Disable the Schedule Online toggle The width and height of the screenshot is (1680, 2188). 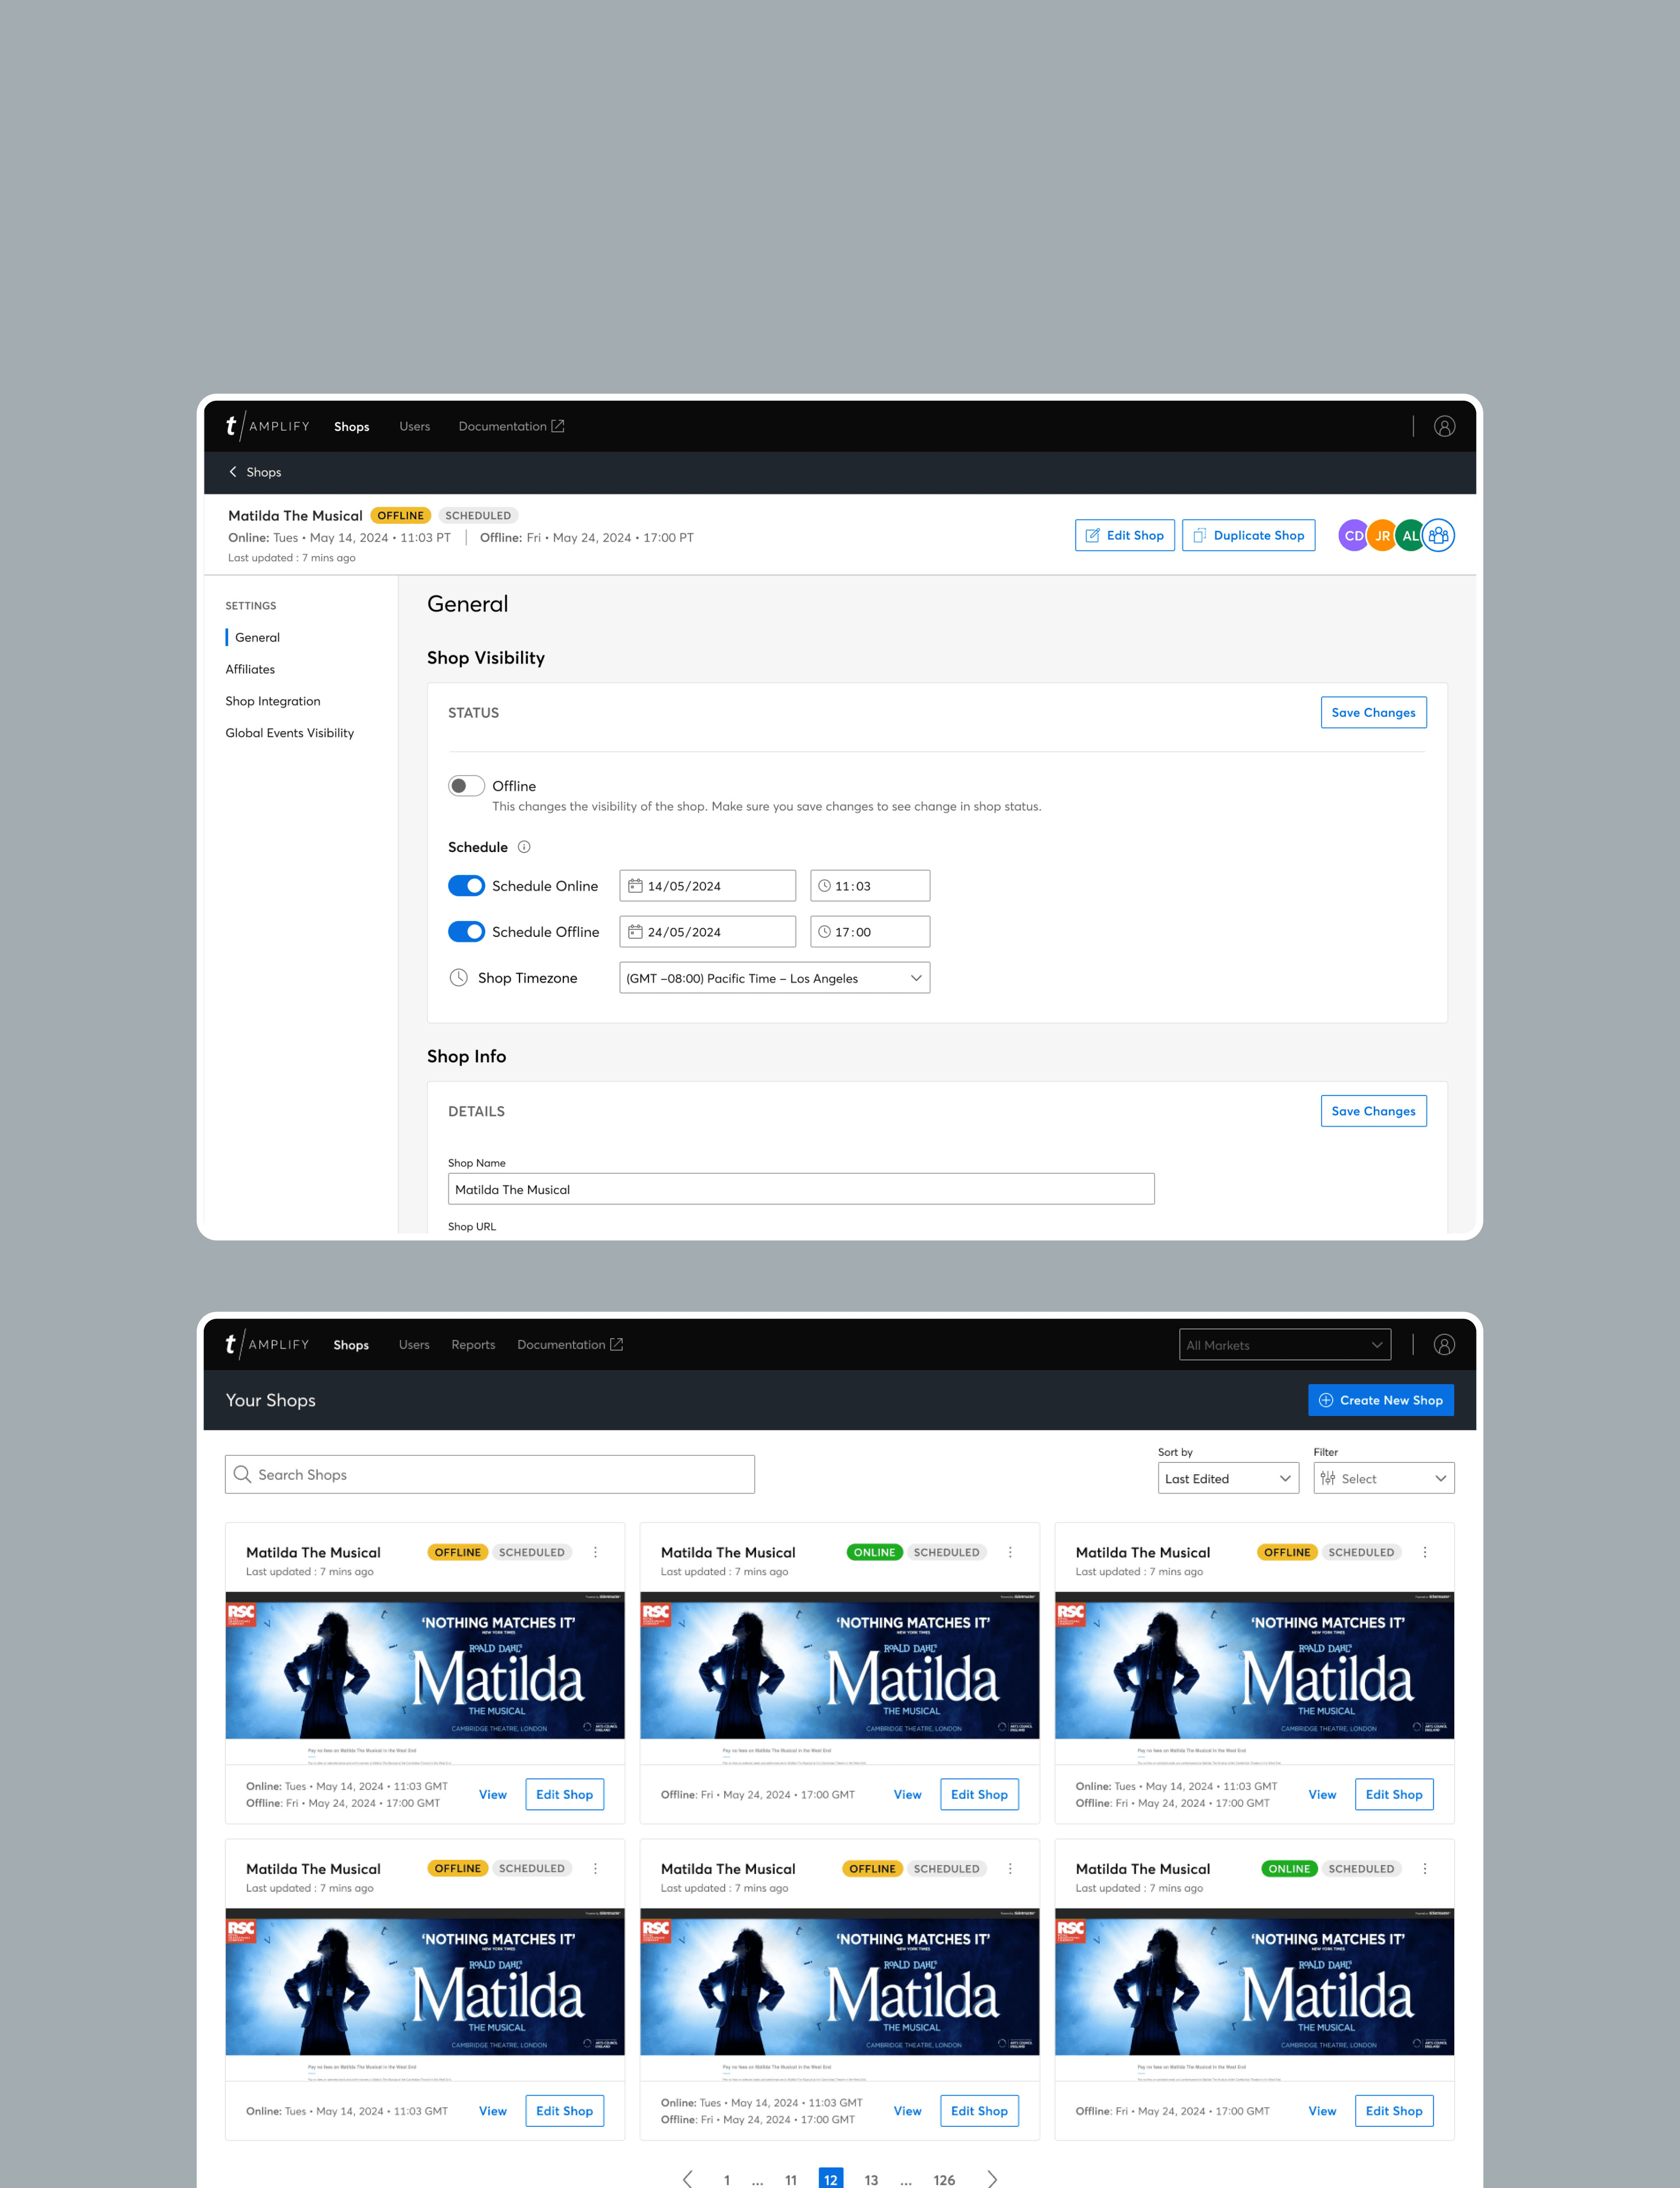[x=466, y=886]
